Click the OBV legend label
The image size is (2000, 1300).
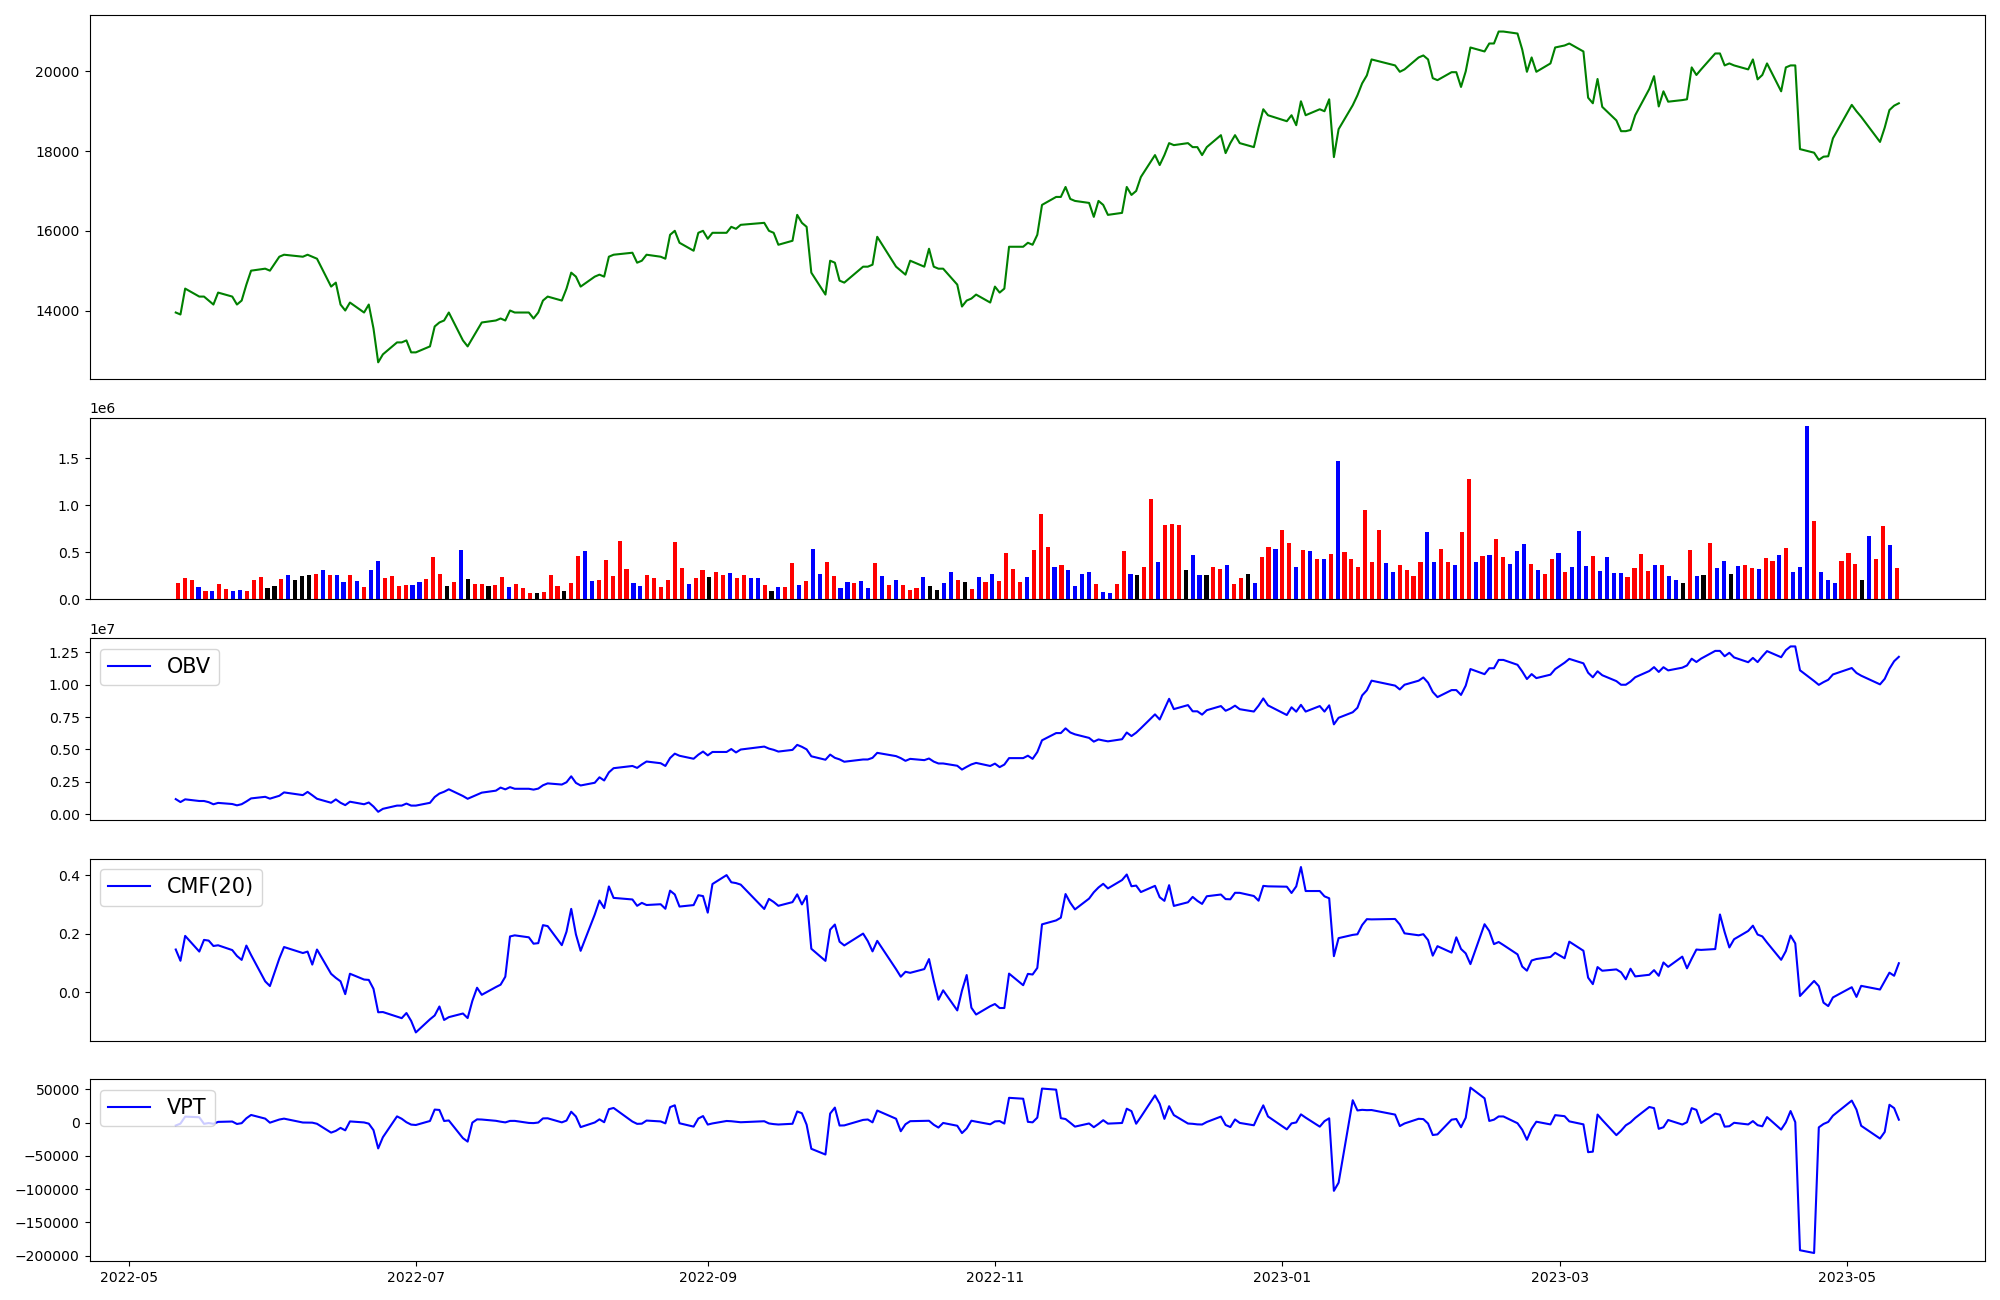click(x=188, y=667)
